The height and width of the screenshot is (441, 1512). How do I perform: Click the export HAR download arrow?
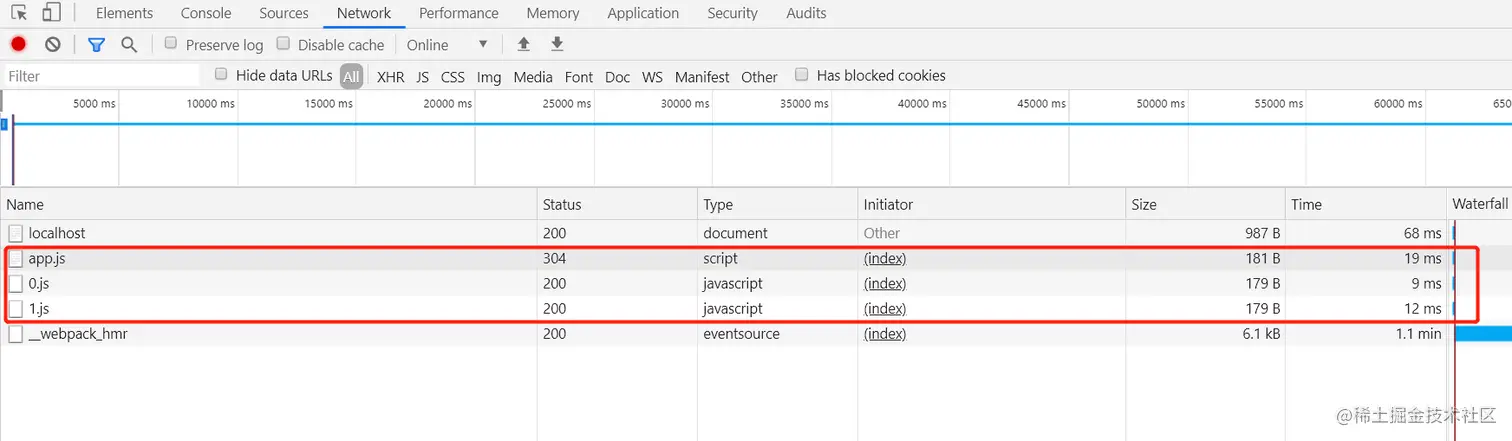557,45
